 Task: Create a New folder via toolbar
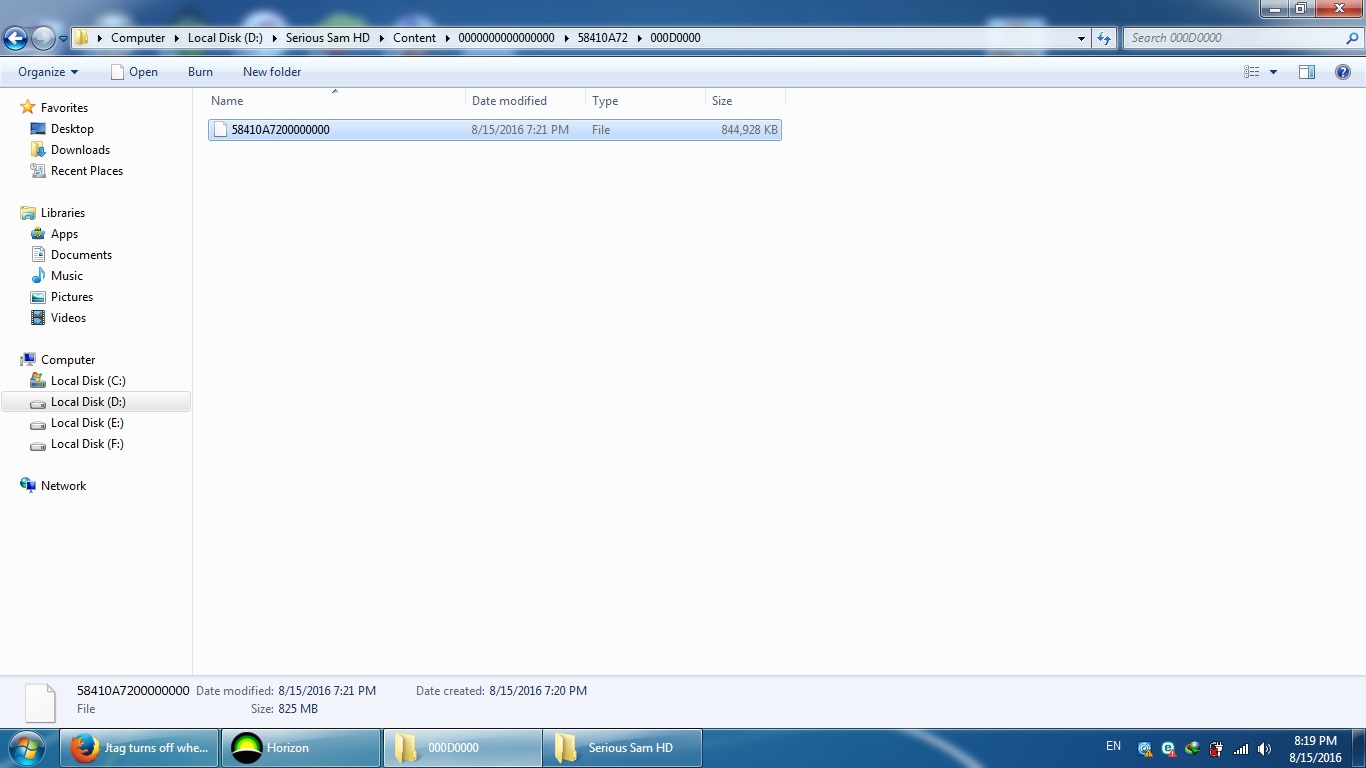coord(272,72)
